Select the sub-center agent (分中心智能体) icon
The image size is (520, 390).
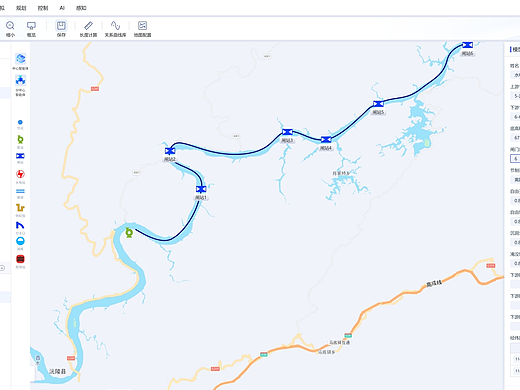coord(21,80)
